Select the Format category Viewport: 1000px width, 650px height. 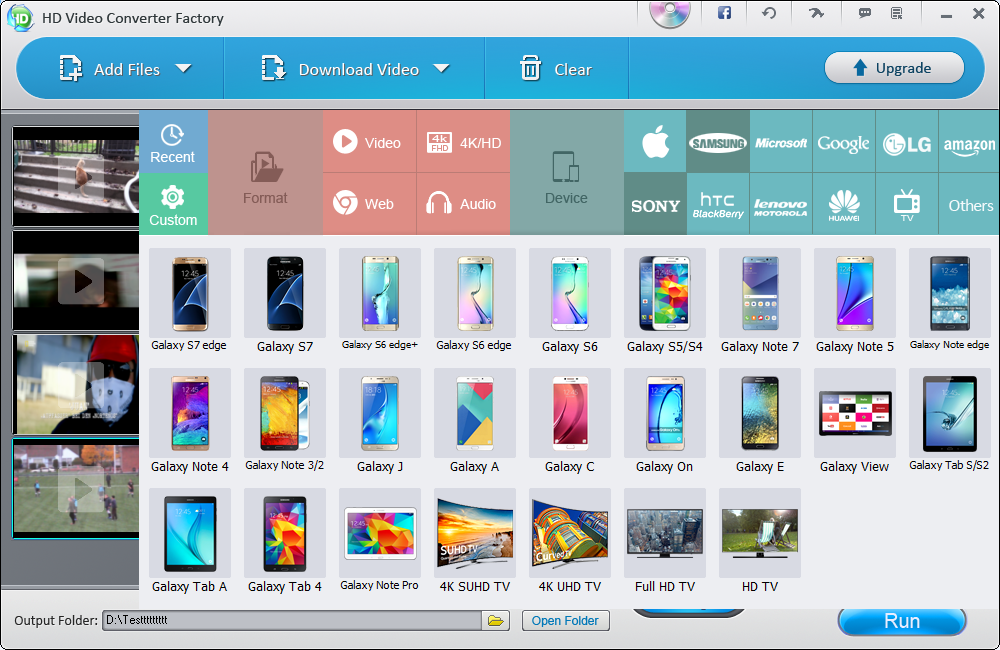(x=265, y=173)
